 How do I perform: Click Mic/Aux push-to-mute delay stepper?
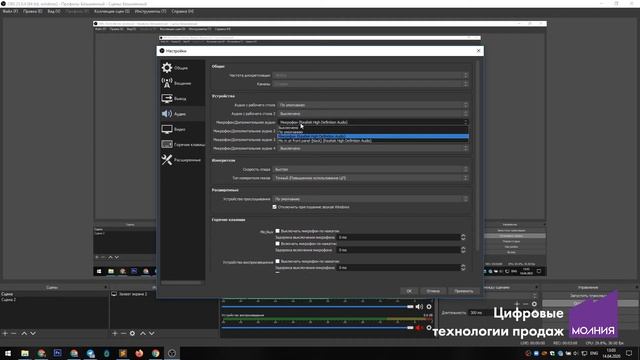(x=463, y=237)
